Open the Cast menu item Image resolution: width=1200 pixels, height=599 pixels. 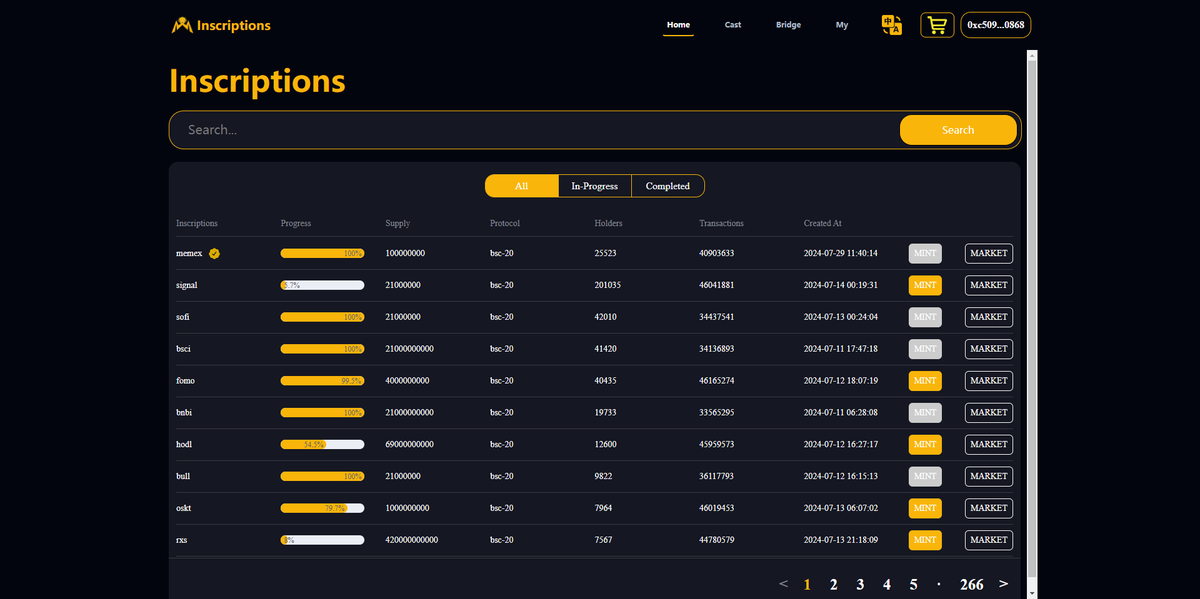tap(733, 25)
